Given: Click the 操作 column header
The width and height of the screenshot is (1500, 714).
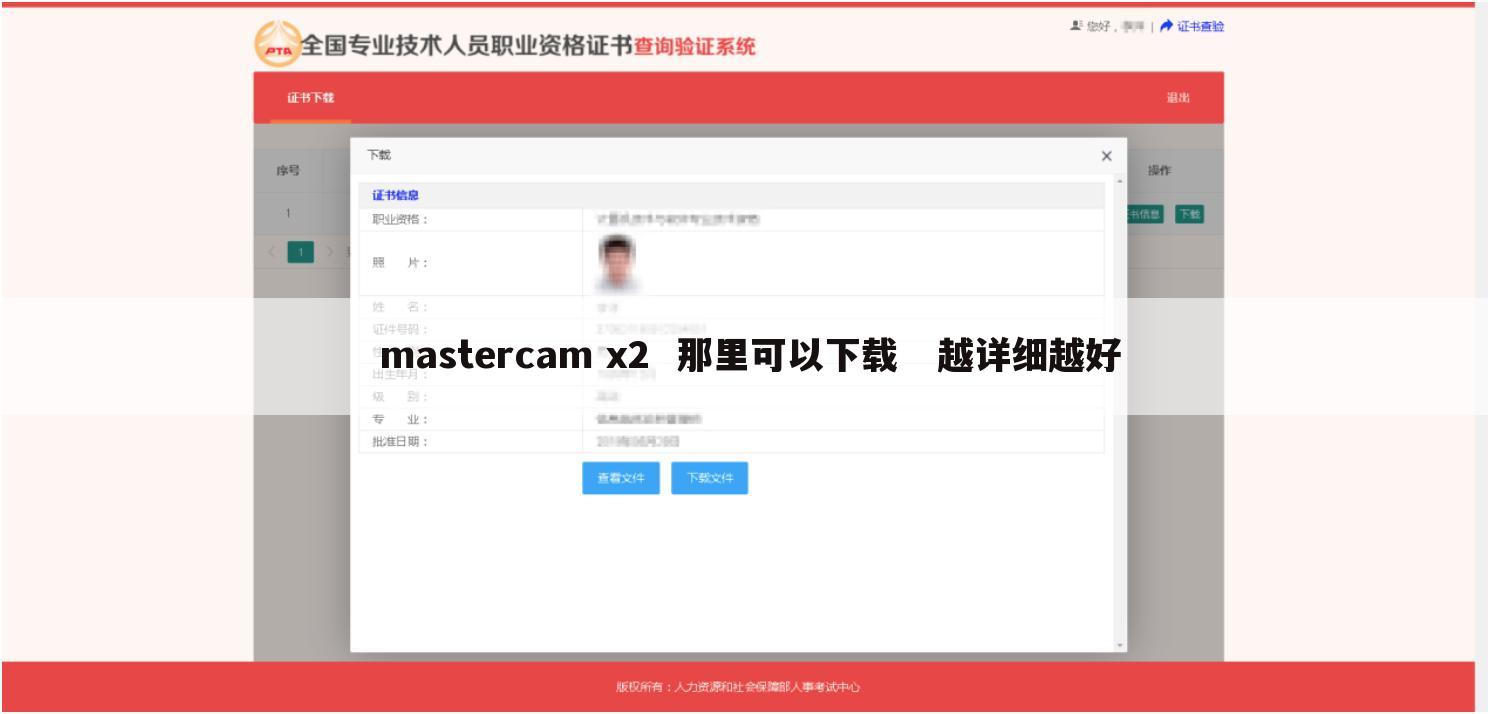Looking at the screenshot, I should [1159, 171].
